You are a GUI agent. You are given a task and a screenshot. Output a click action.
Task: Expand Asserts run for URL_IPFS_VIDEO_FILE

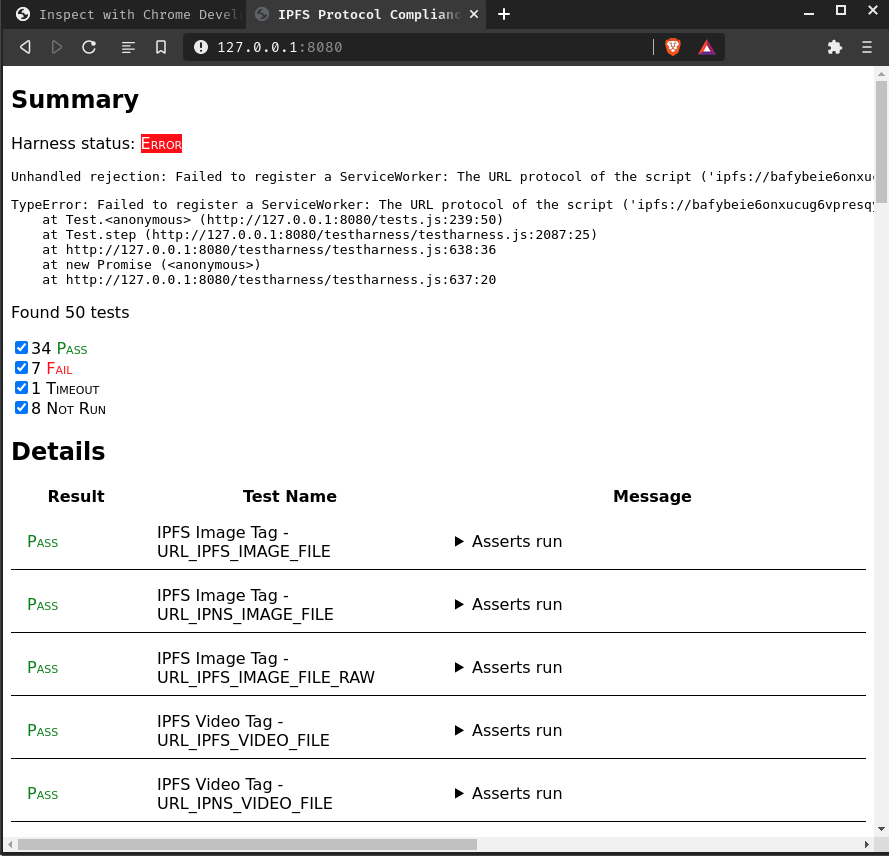click(509, 730)
